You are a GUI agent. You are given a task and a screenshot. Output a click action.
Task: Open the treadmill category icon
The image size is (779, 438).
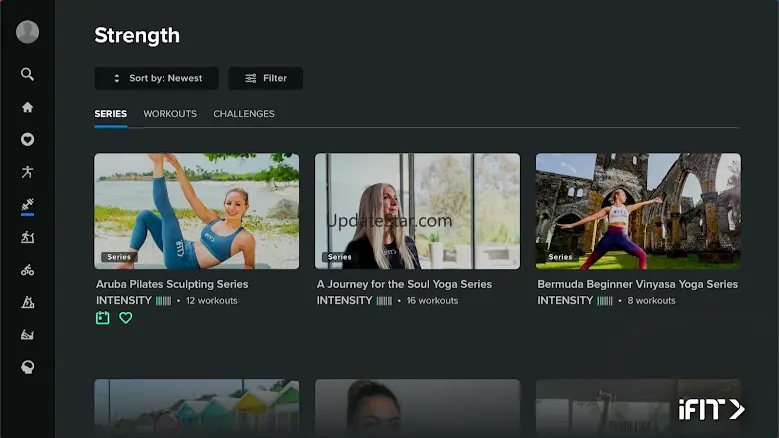27,237
